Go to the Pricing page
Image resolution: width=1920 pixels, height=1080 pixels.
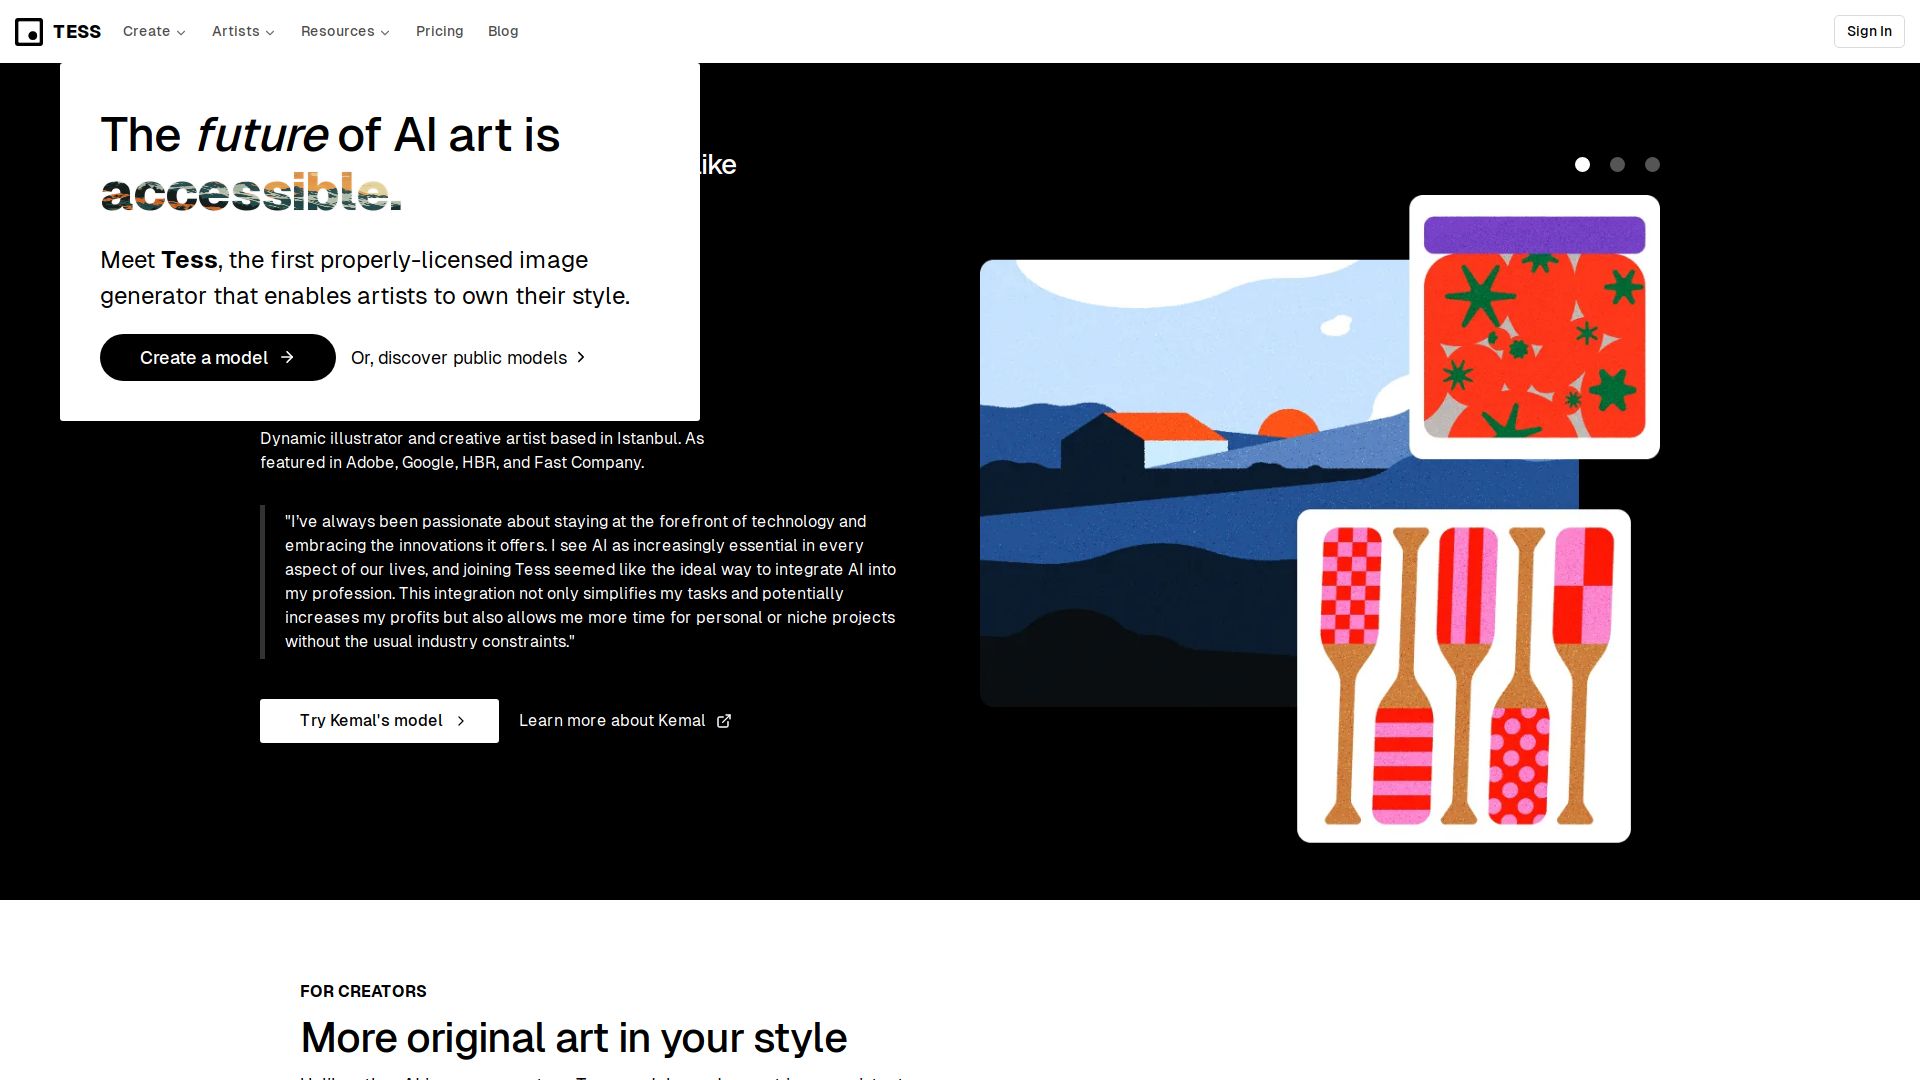[439, 32]
